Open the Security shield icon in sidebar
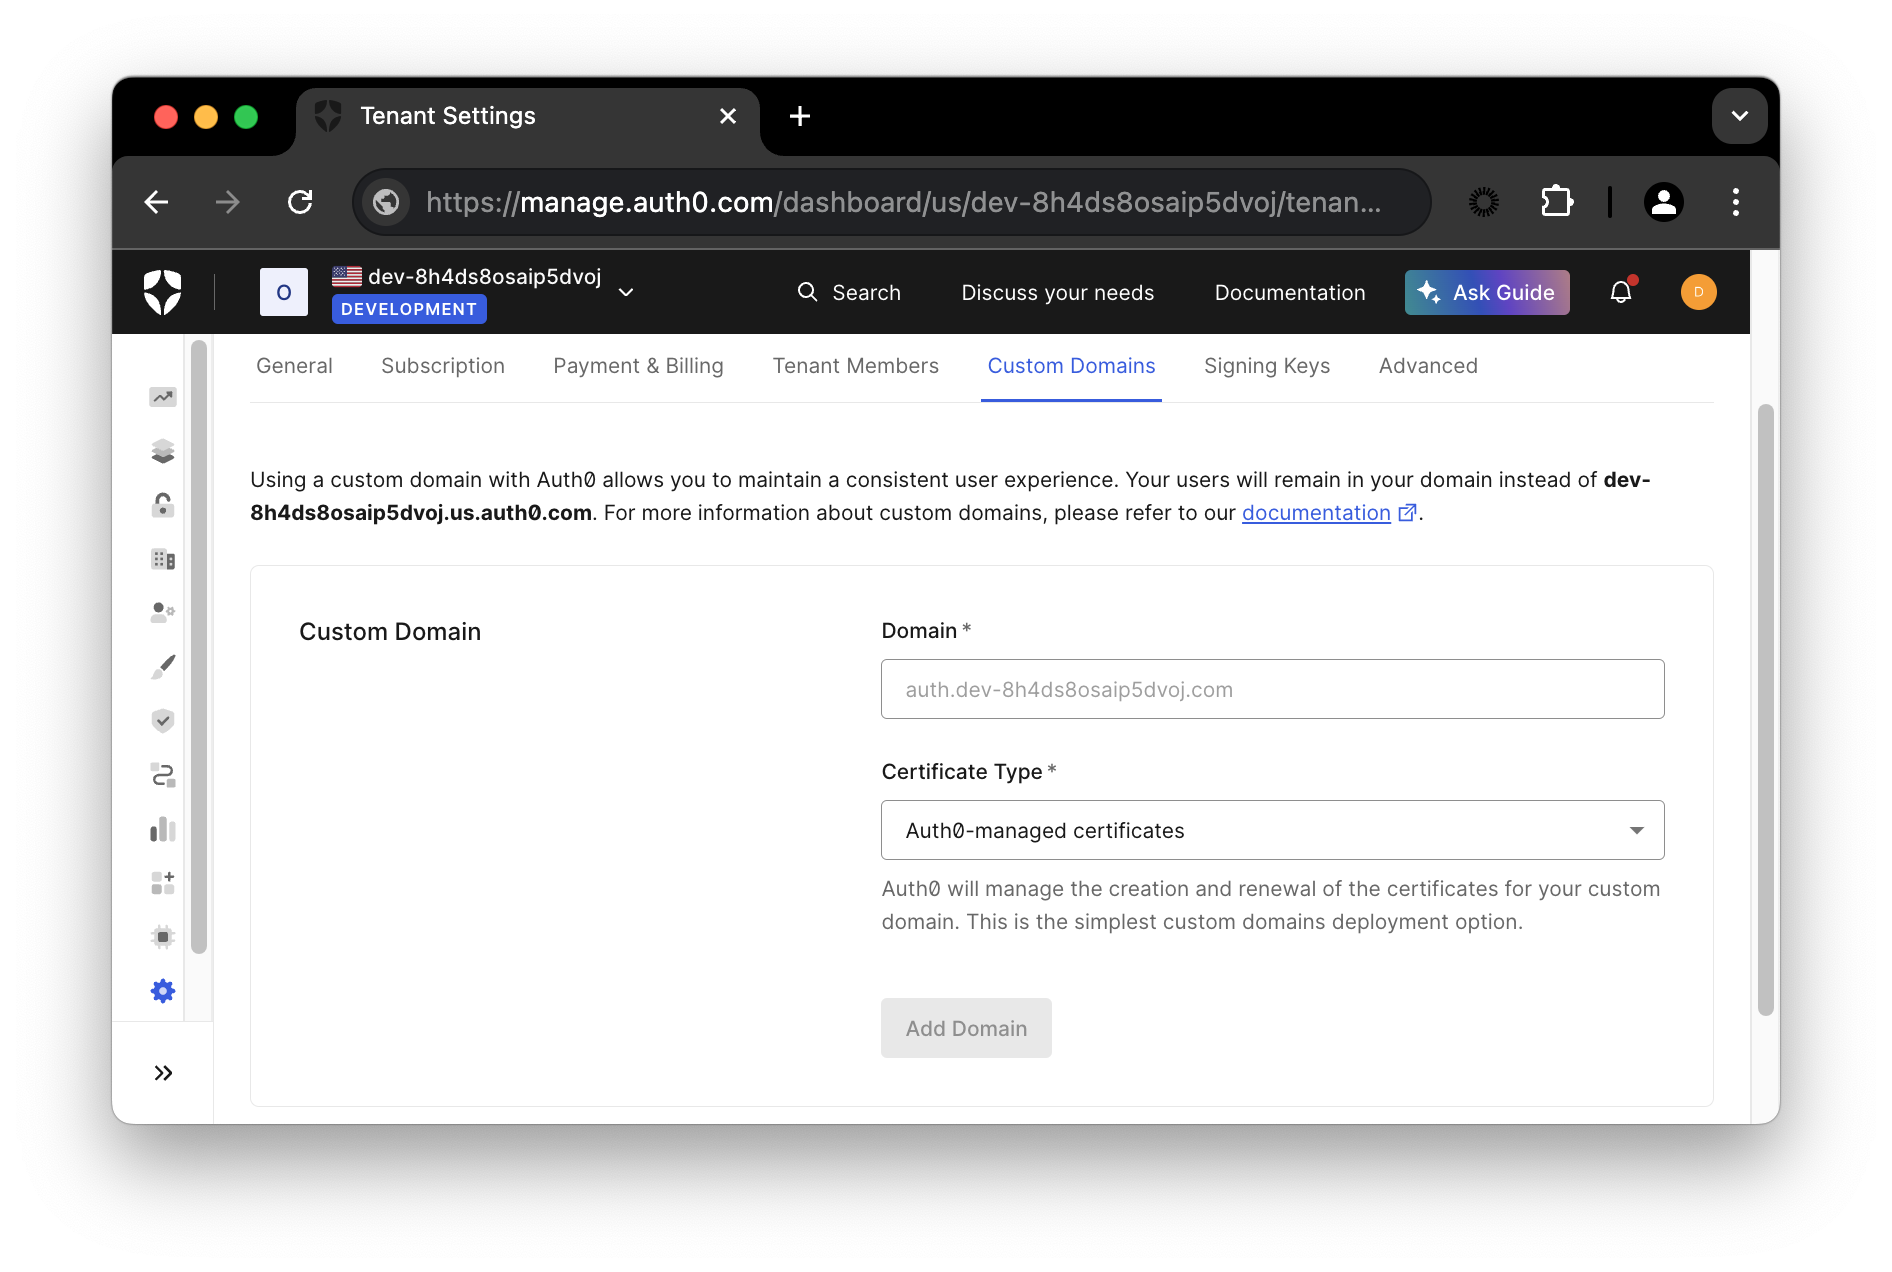This screenshot has height=1272, width=1892. tap(163, 721)
